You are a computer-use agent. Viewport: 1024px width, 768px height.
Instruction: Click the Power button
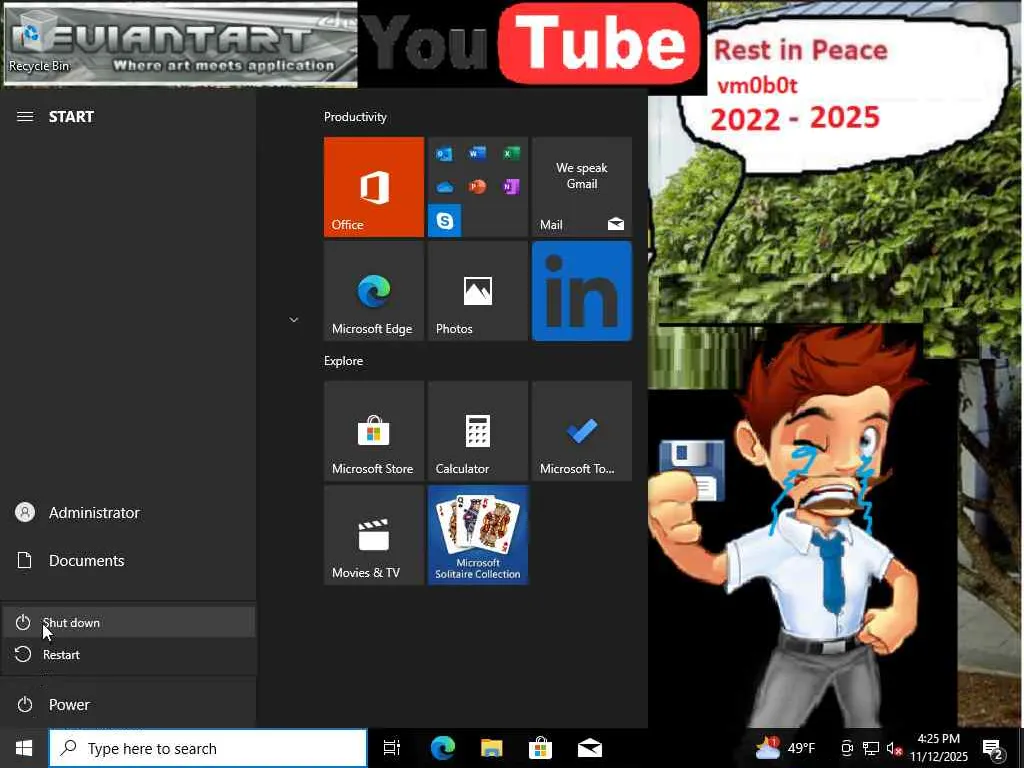[x=128, y=705]
